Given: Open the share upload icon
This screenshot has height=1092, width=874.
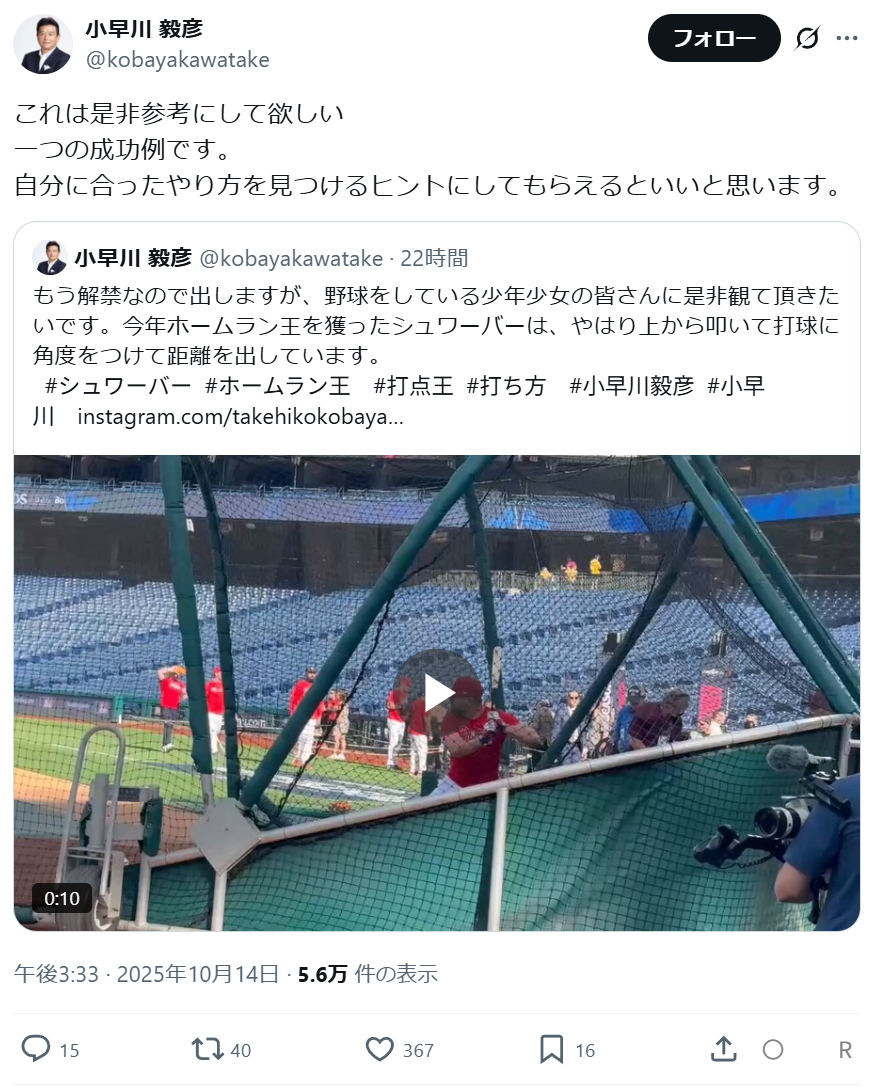Looking at the screenshot, I should pyautogui.click(x=724, y=1049).
